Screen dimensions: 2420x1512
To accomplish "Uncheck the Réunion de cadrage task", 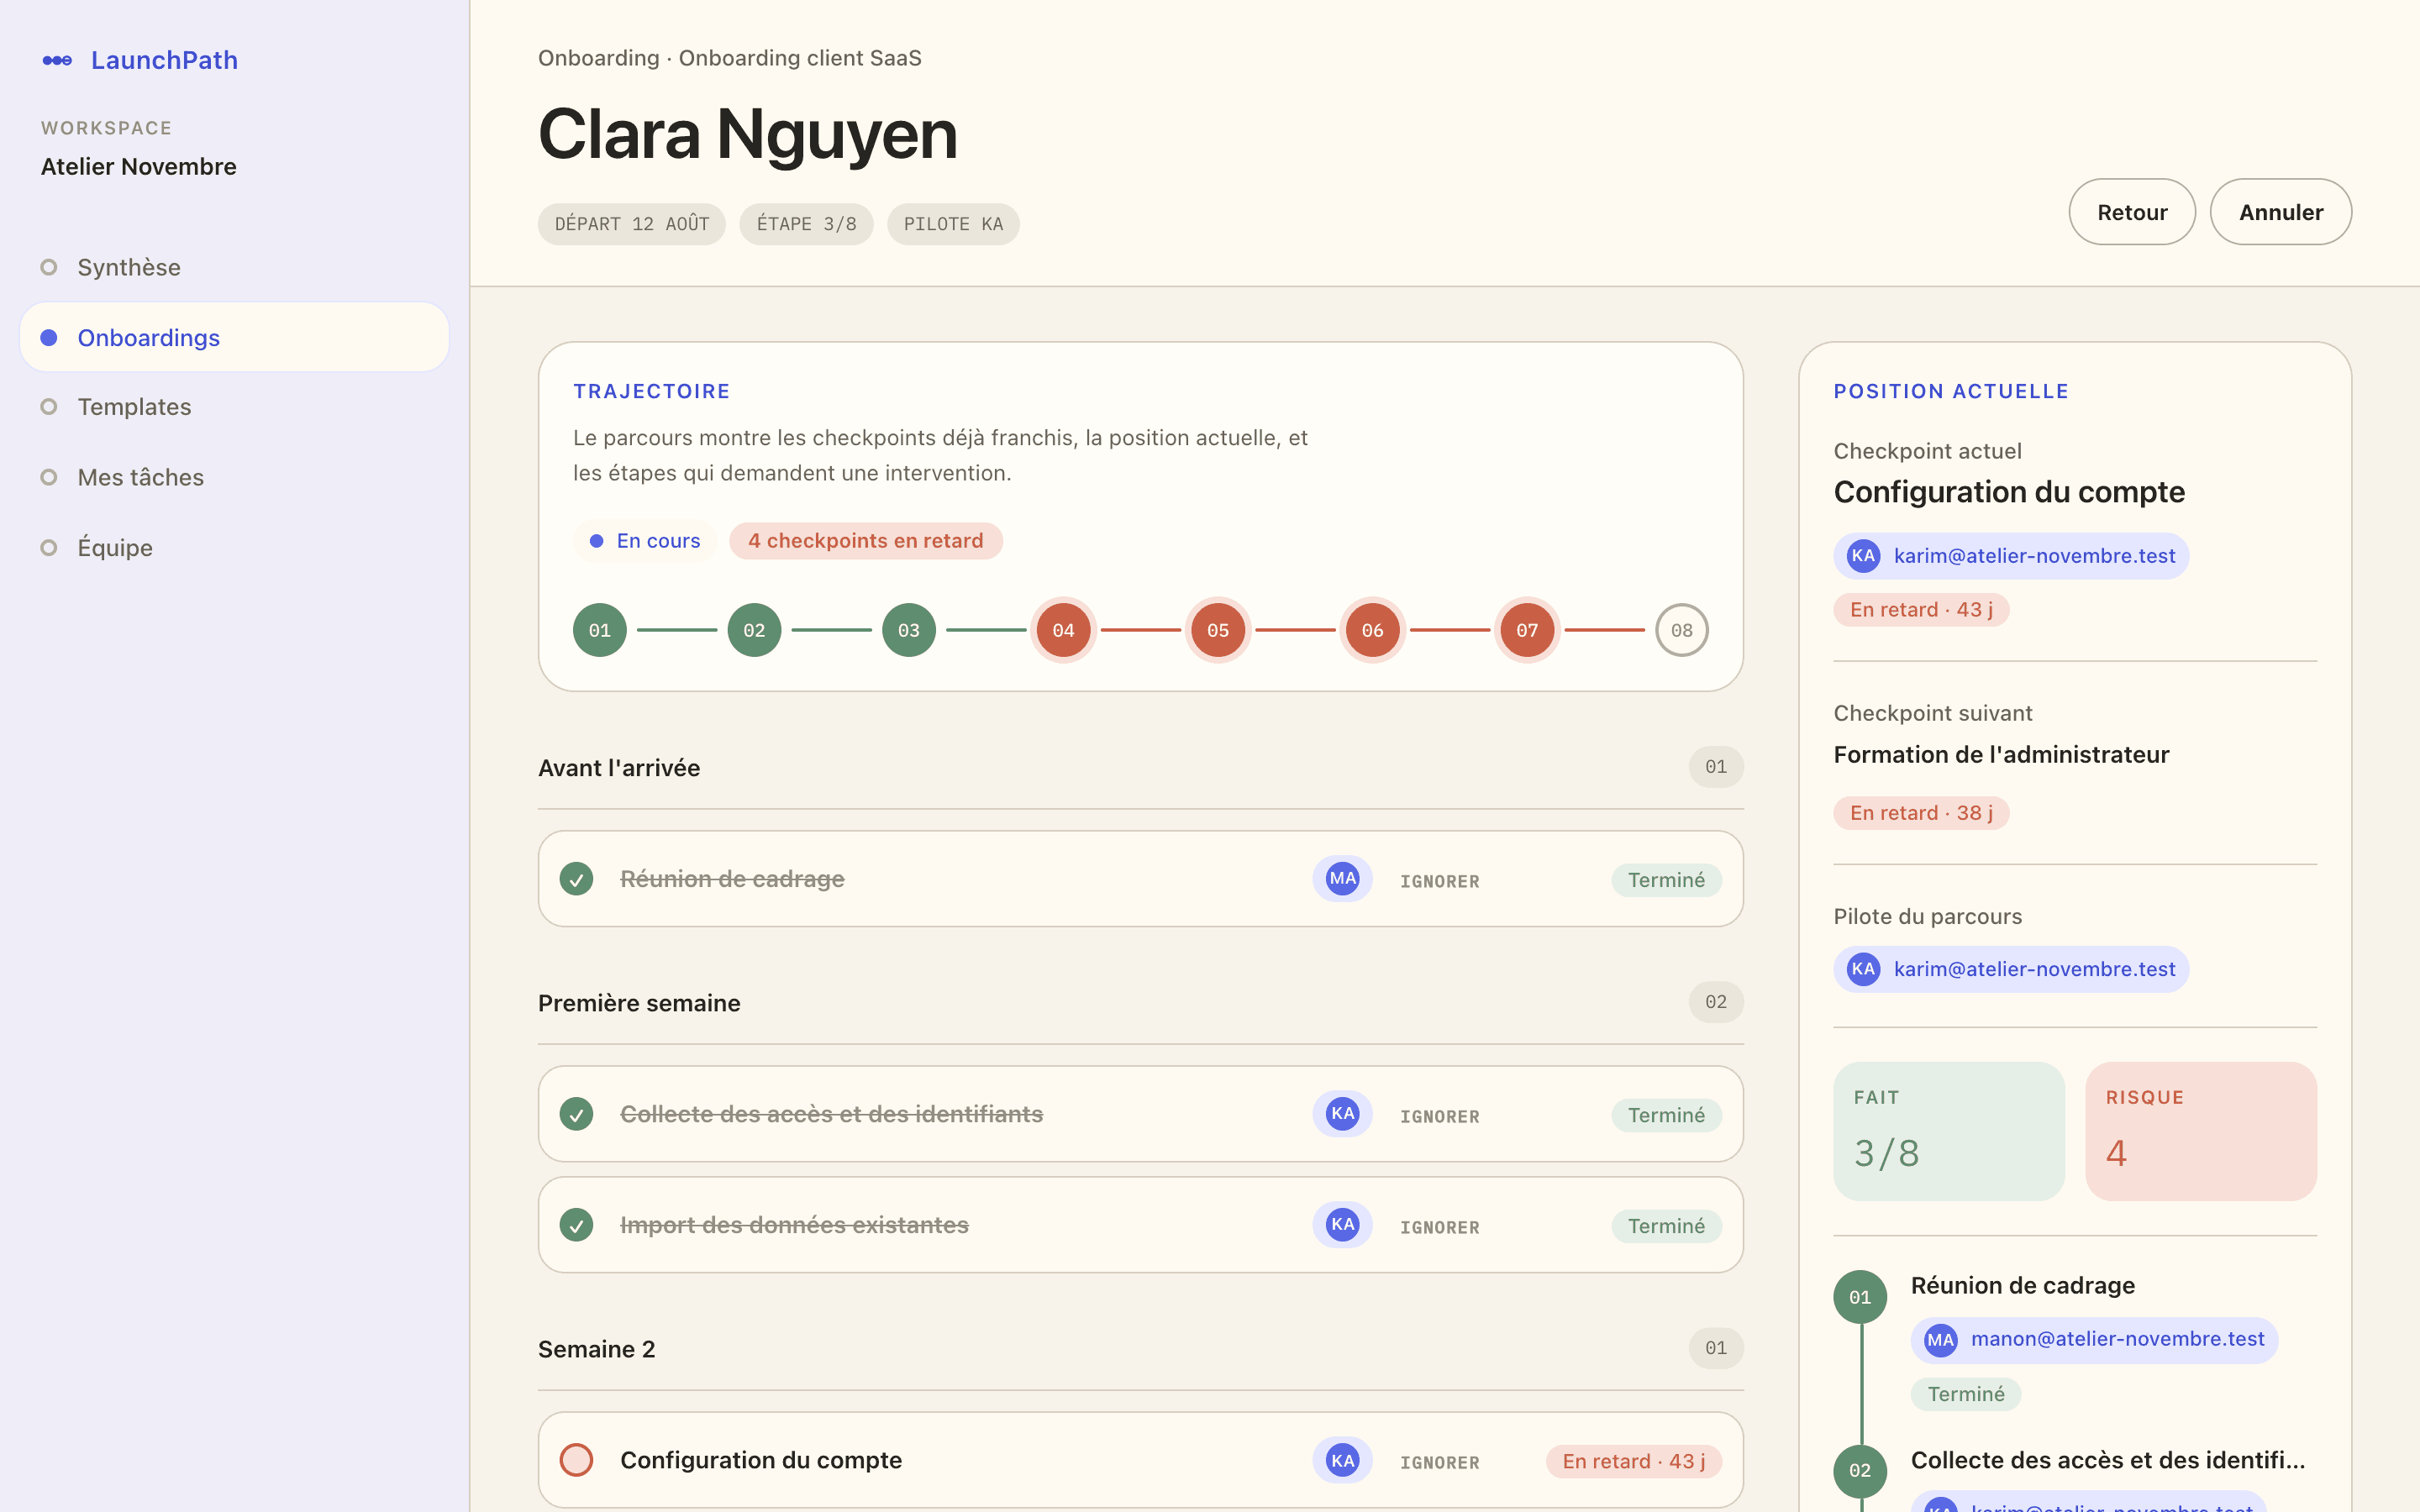I will pos(576,879).
